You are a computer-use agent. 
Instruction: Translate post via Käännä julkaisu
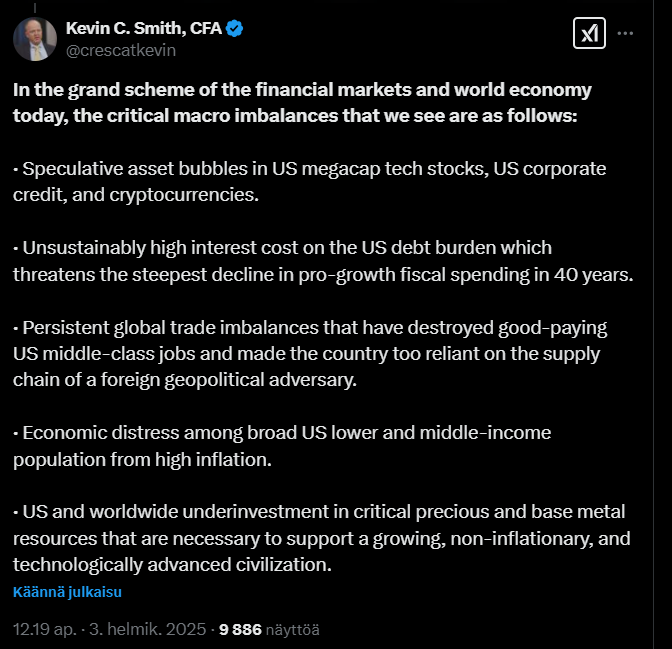tap(67, 592)
